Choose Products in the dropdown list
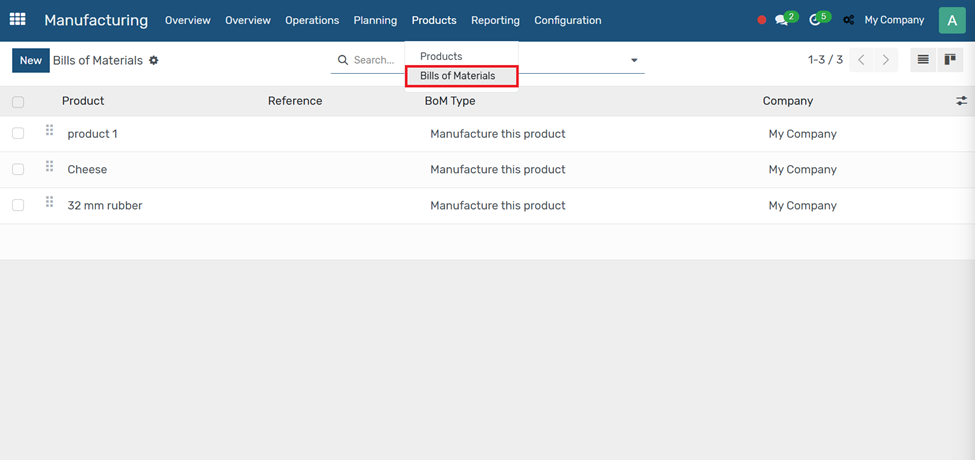This screenshot has width=975, height=460. [x=441, y=56]
